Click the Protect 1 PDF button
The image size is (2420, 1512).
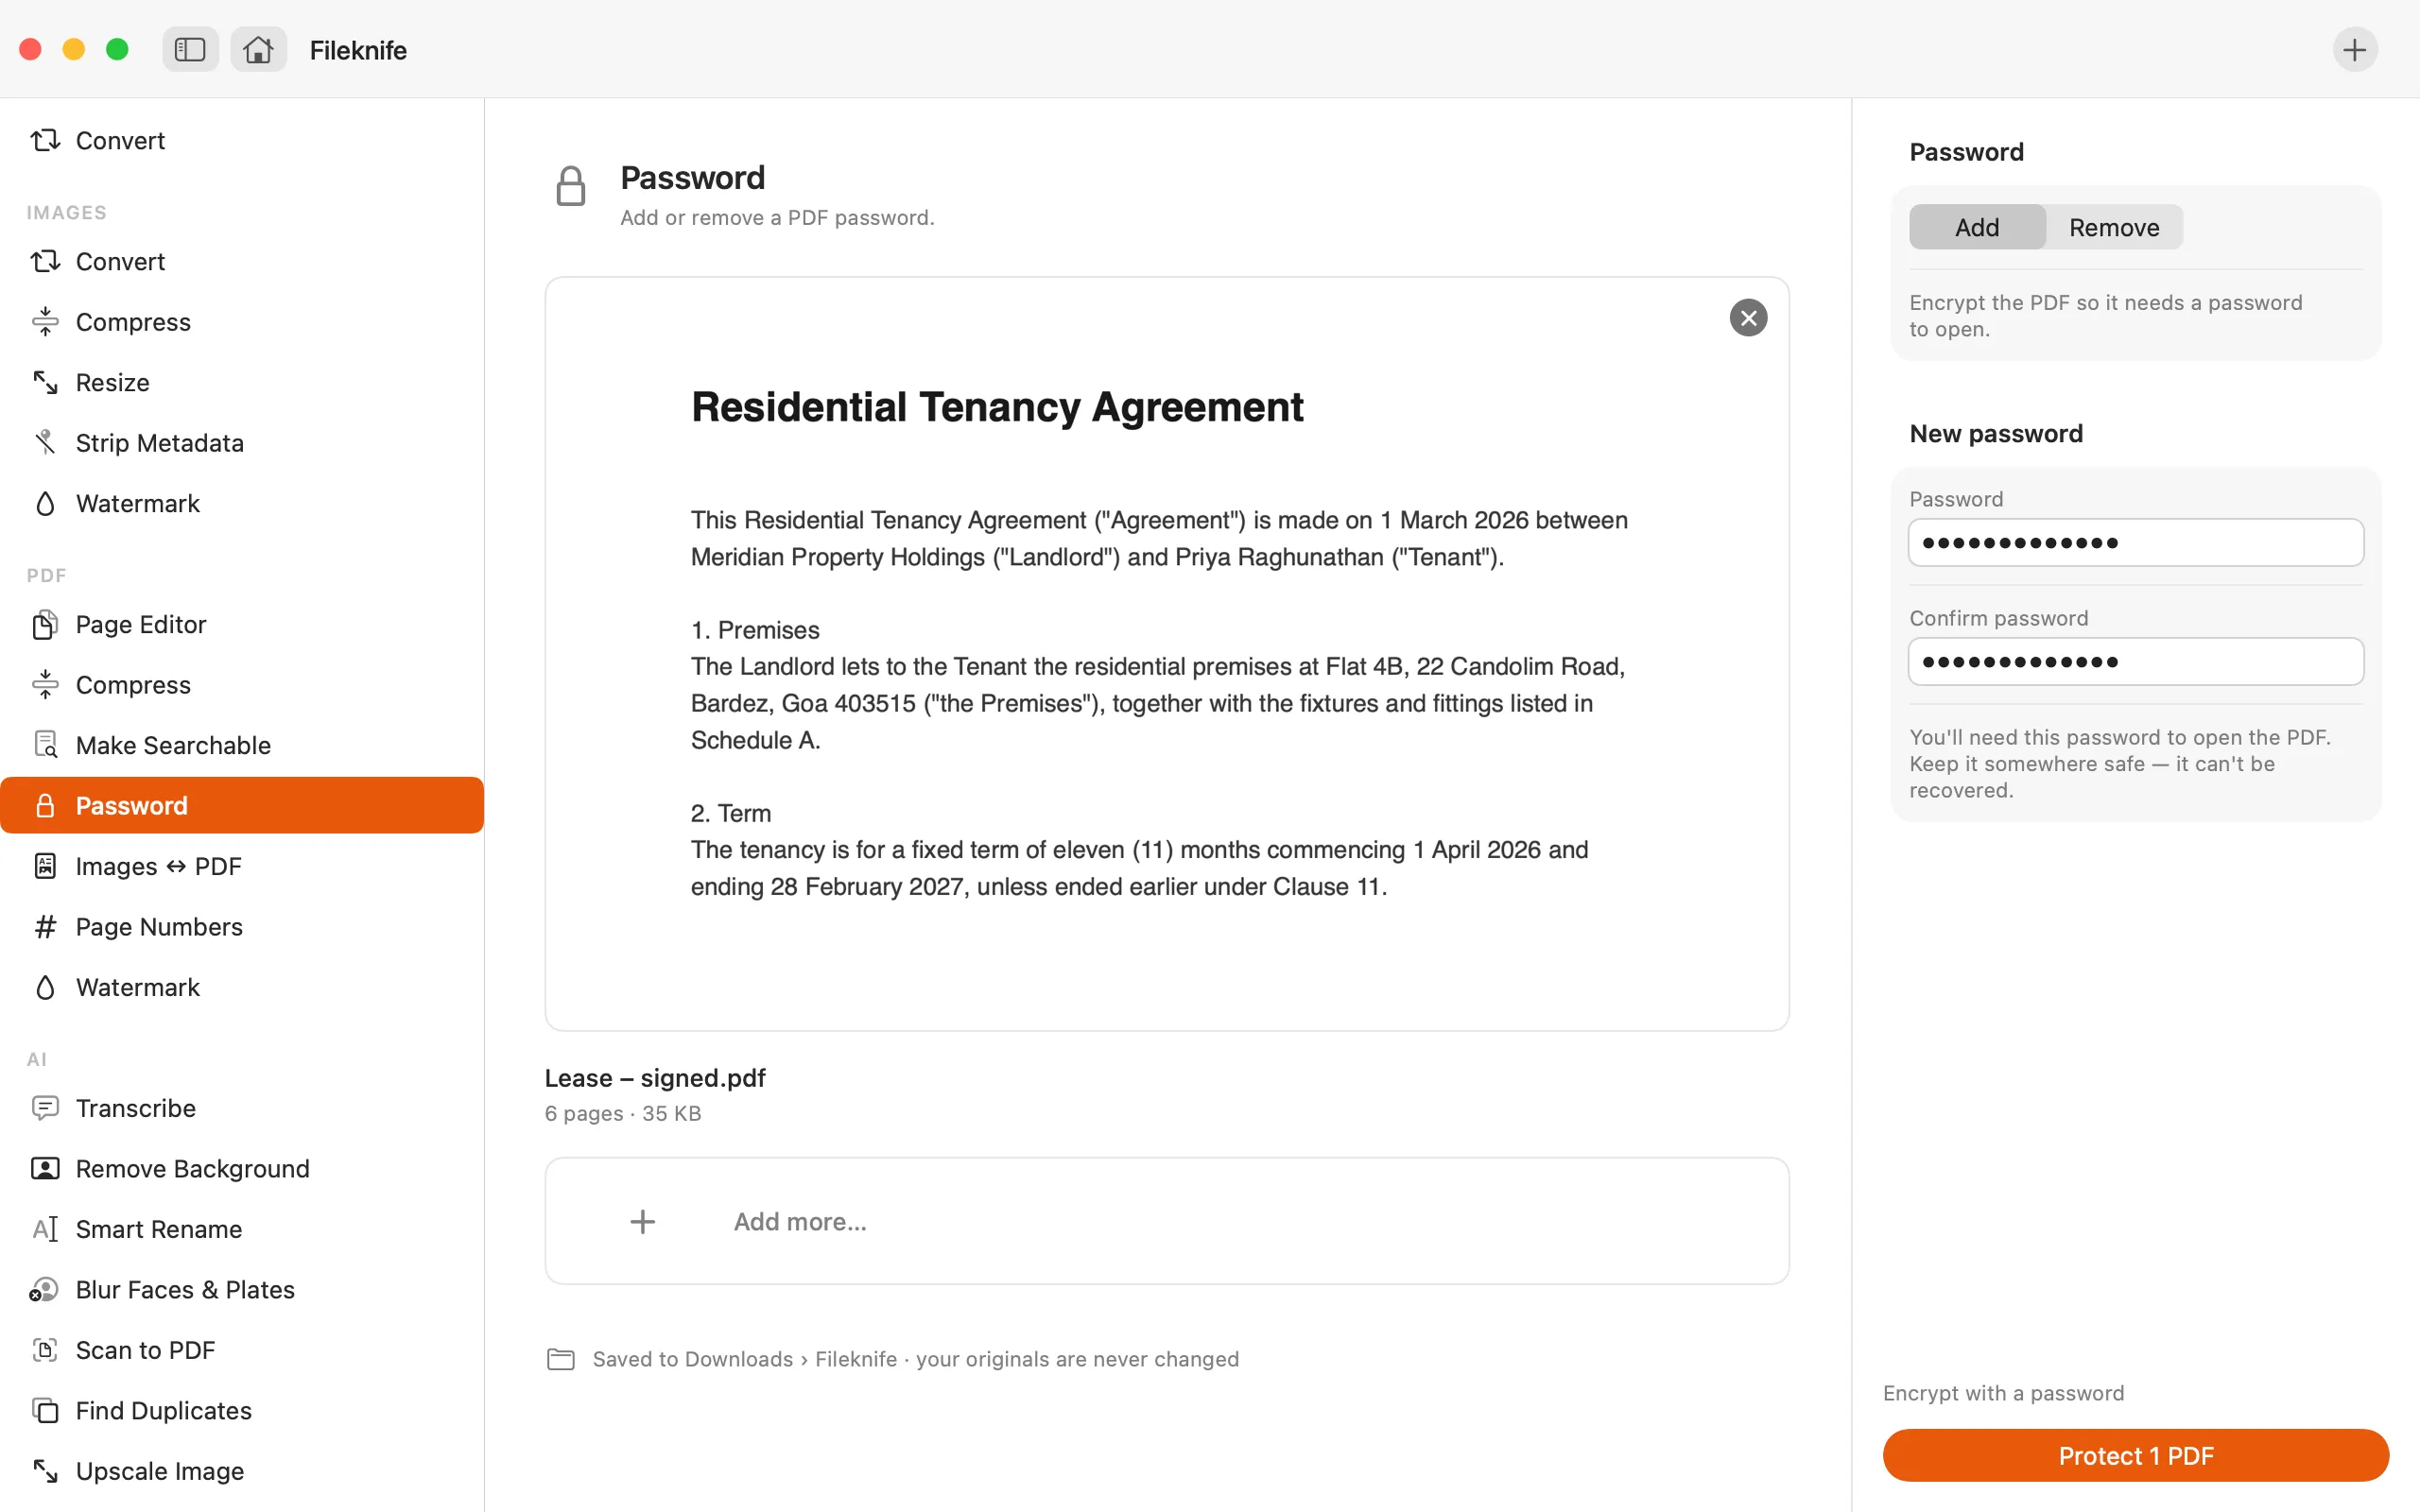click(x=2135, y=1455)
